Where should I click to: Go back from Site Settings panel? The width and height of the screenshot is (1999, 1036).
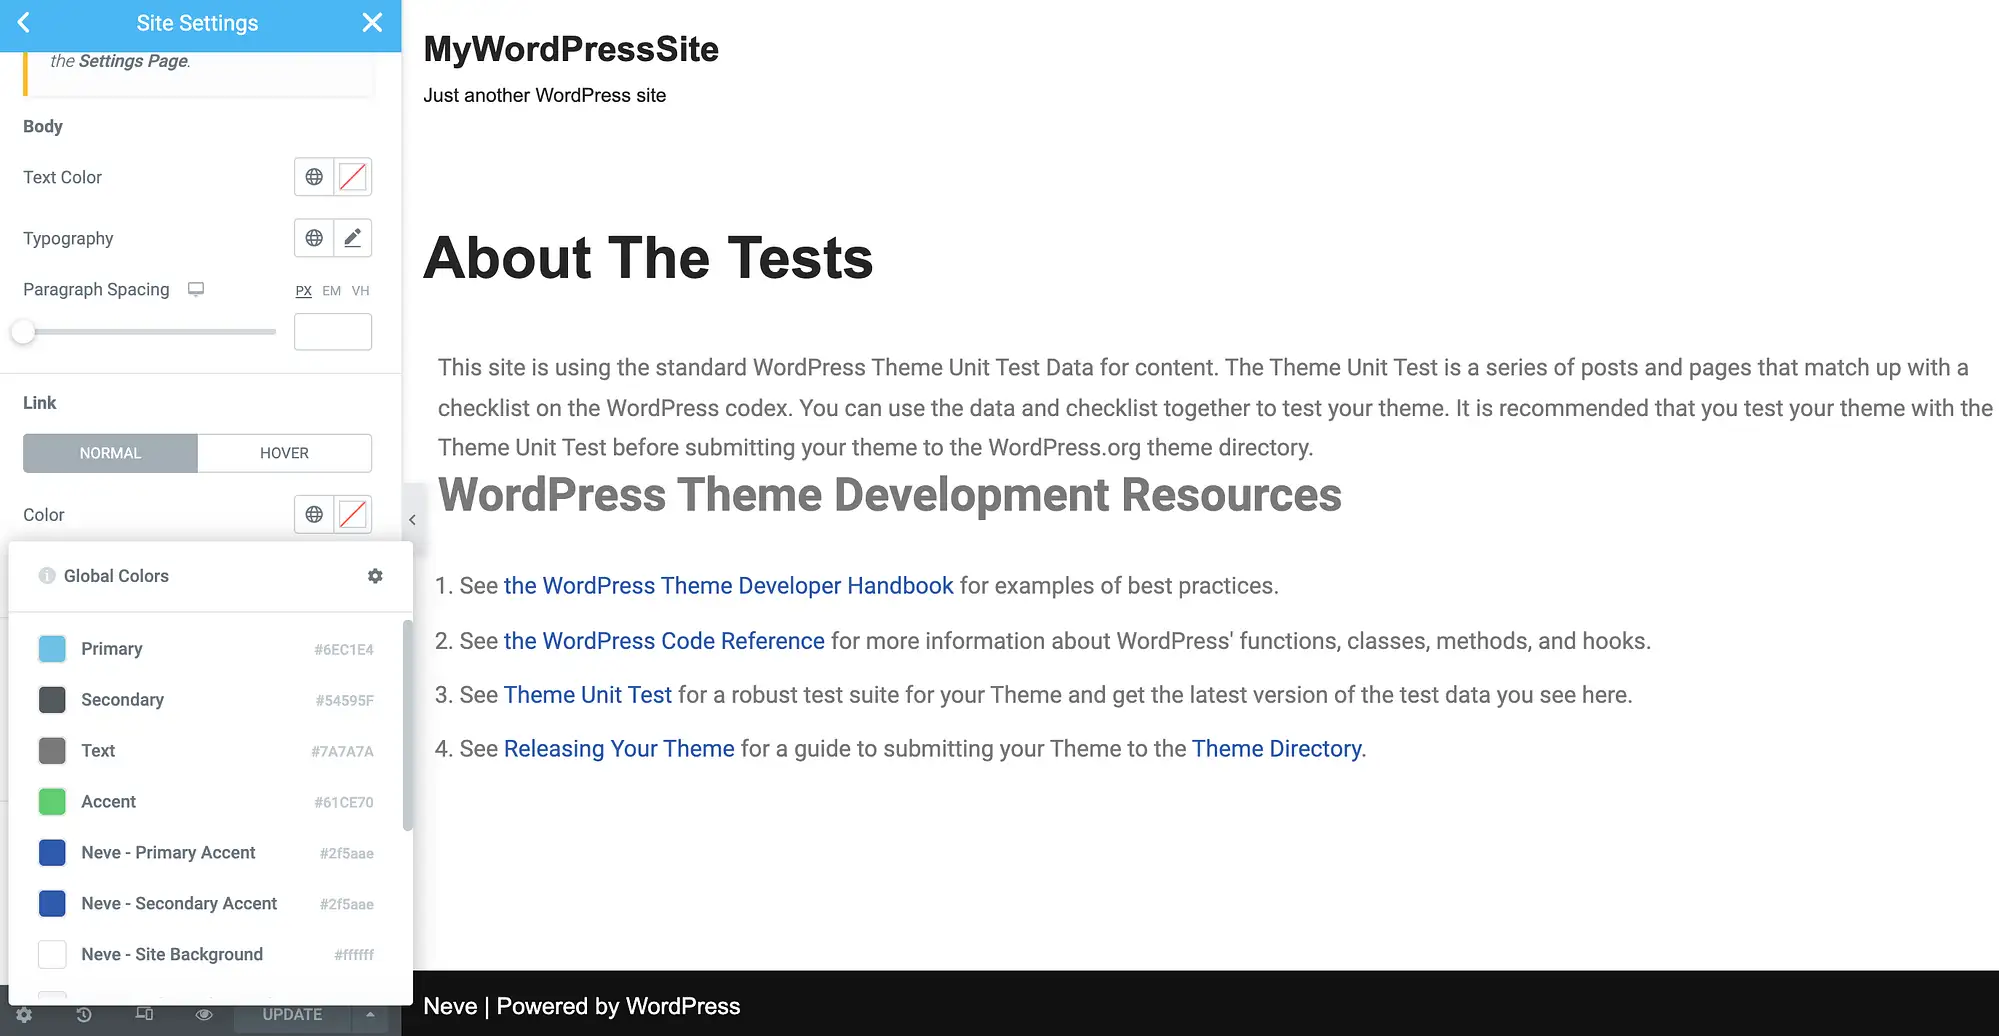24,23
